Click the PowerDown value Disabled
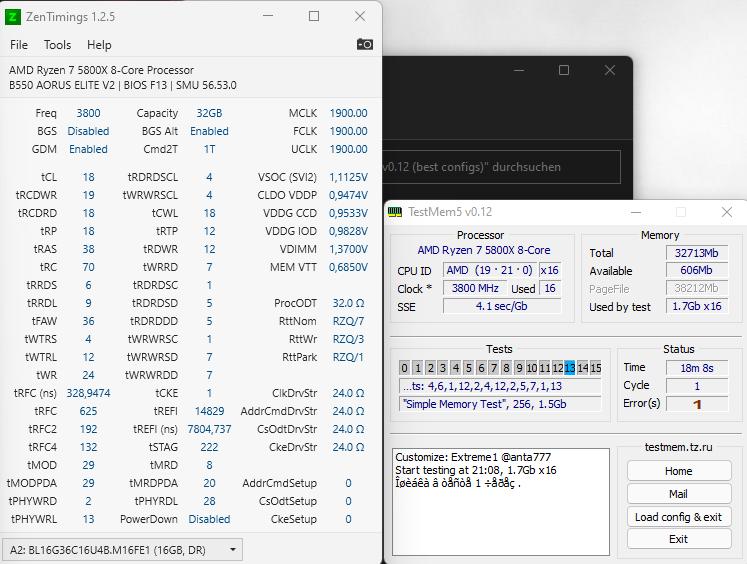 click(209, 519)
